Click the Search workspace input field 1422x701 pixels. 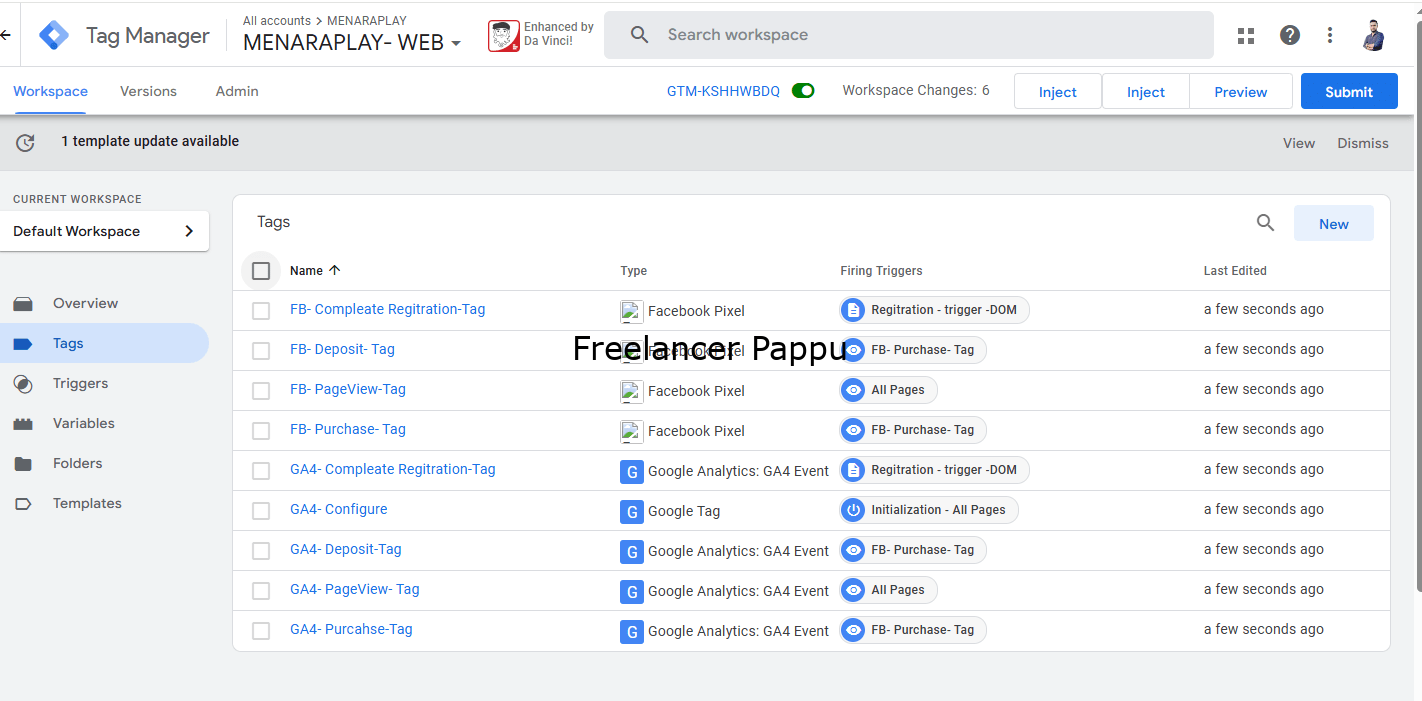pos(909,35)
